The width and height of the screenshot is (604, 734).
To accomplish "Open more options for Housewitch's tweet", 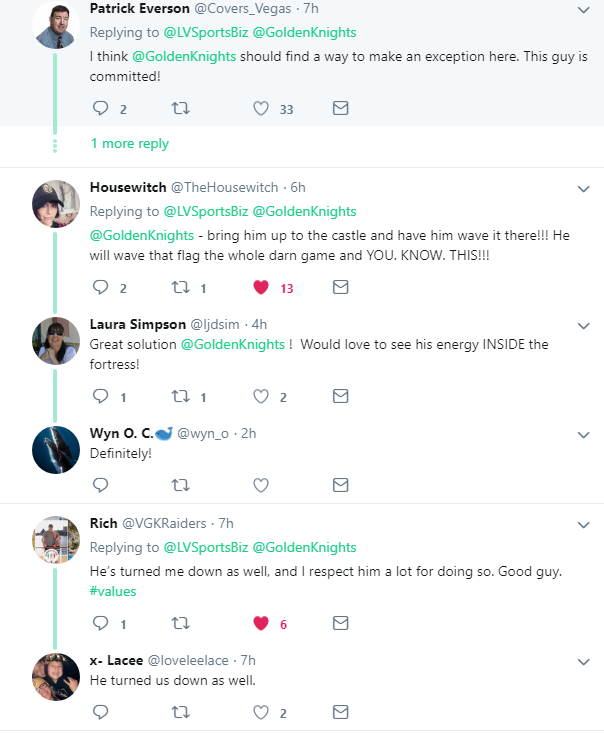I will click(584, 187).
